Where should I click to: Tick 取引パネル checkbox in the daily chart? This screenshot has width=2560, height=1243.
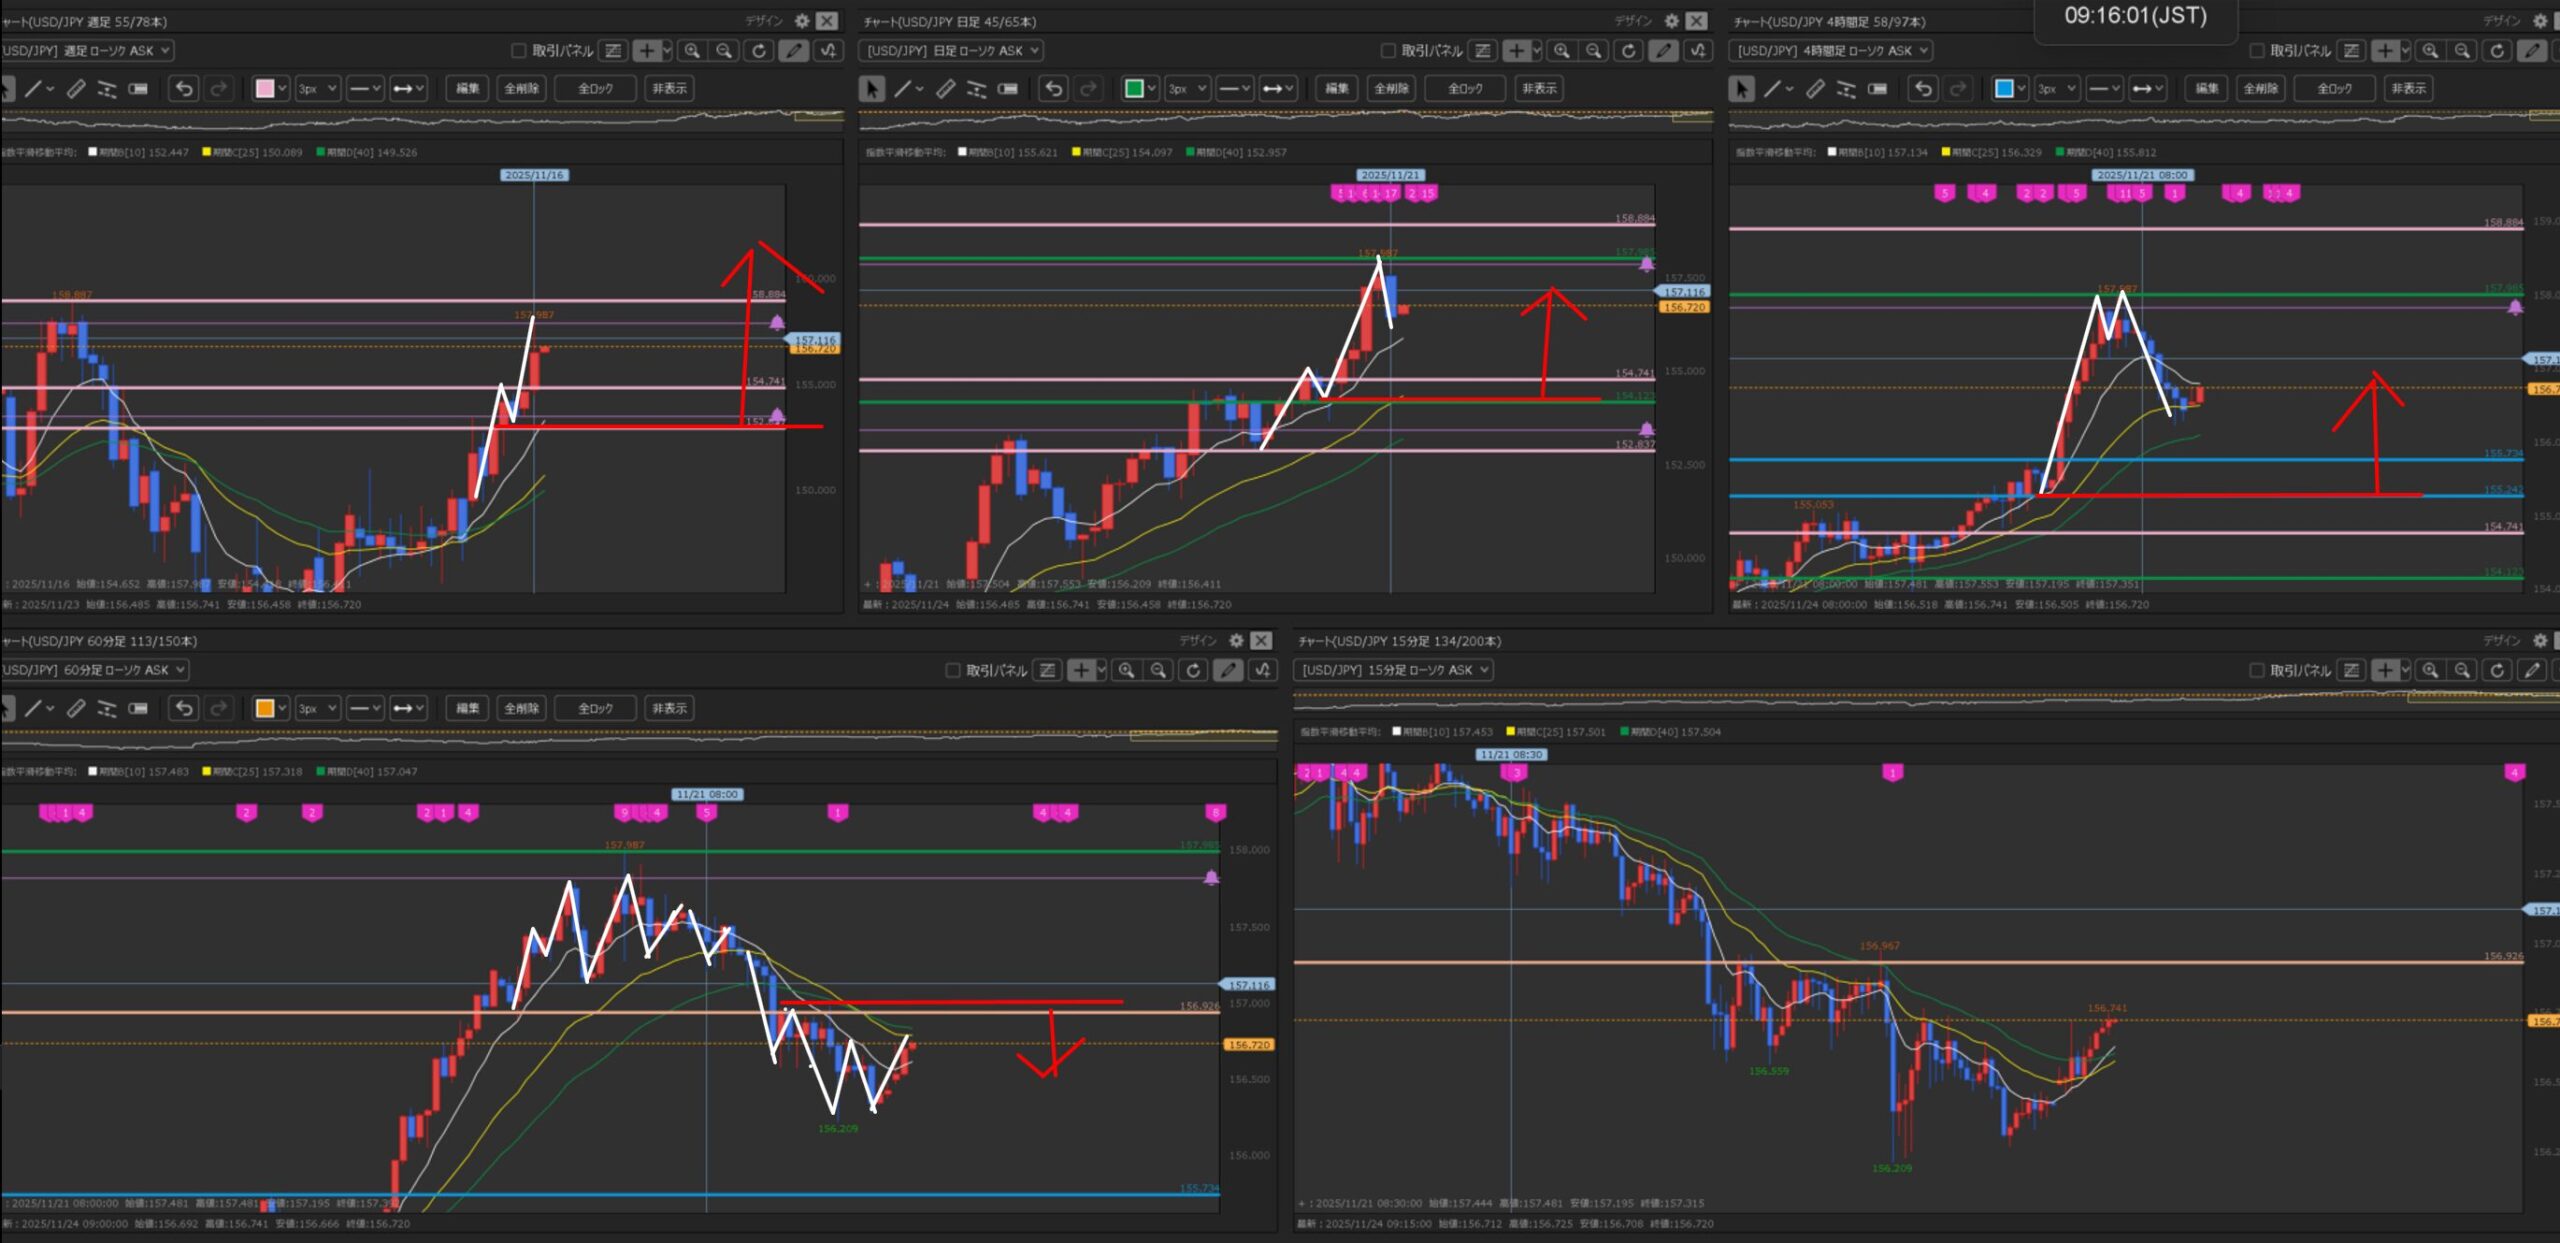[1388, 50]
